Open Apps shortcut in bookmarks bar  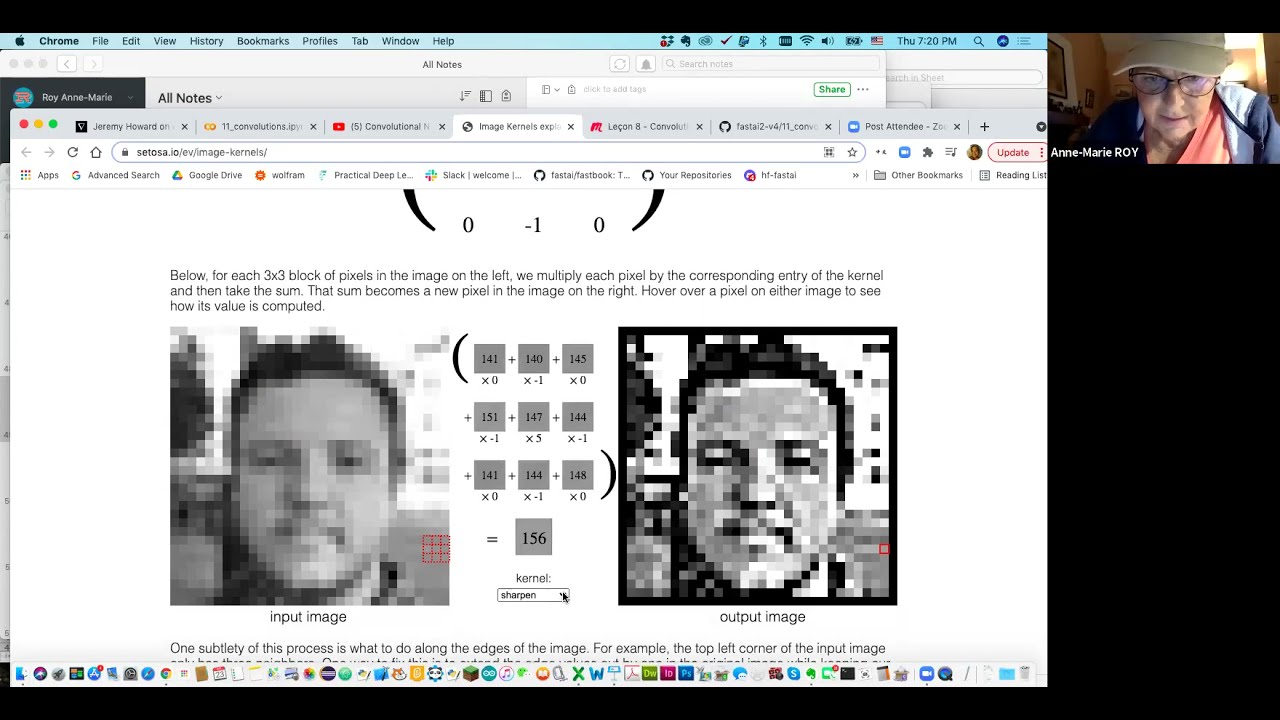click(39, 175)
